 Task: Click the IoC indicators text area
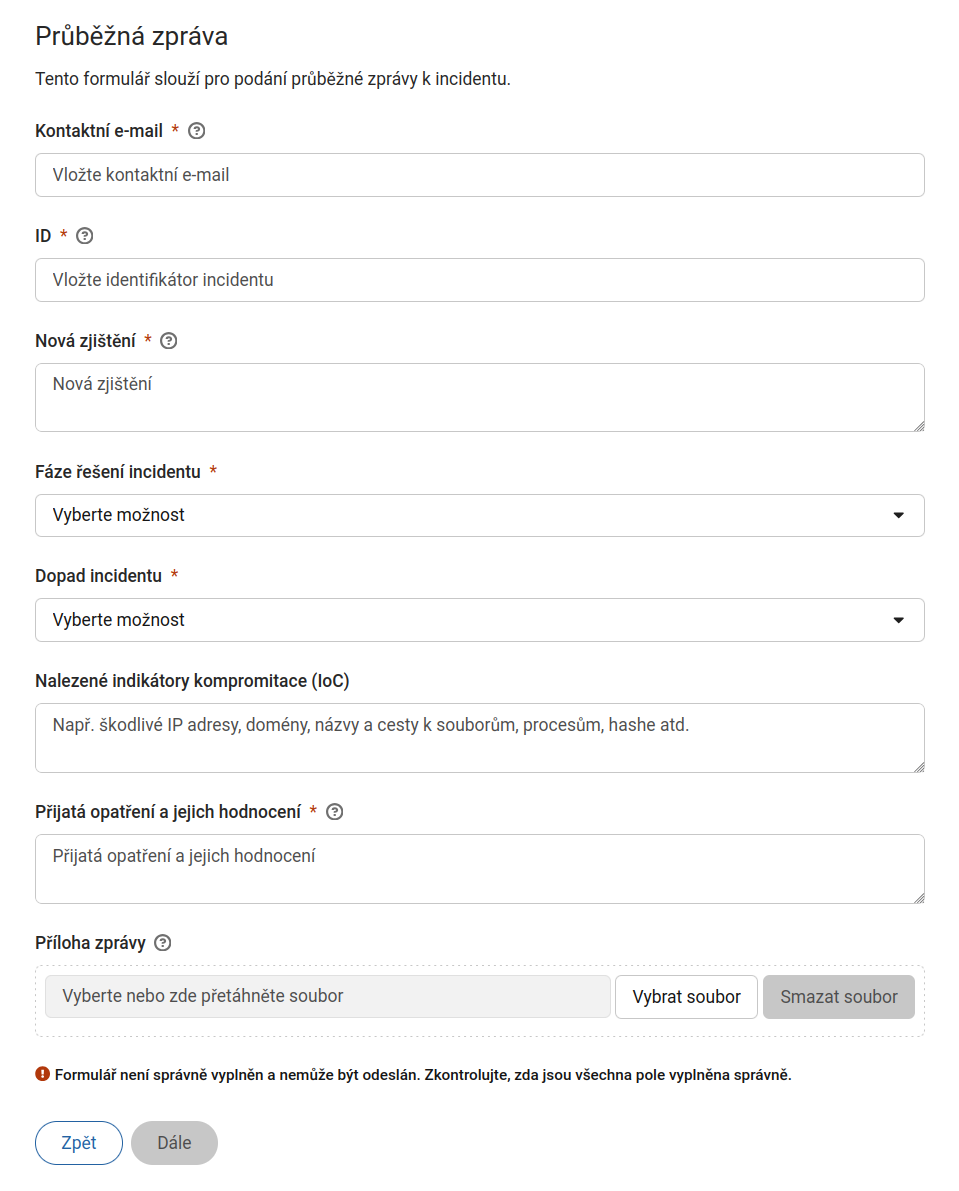480,738
